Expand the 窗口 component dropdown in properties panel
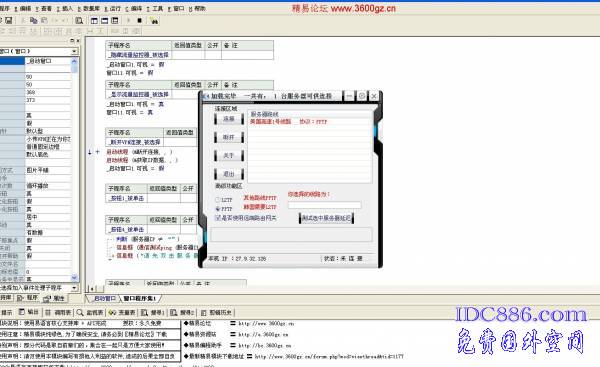The image size is (600, 367). point(74,51)
